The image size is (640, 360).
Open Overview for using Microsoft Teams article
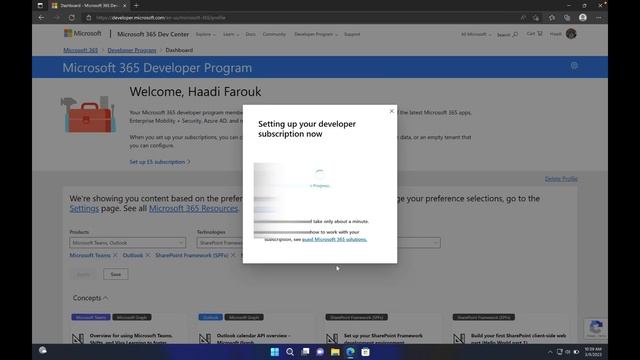click(131, 338)
